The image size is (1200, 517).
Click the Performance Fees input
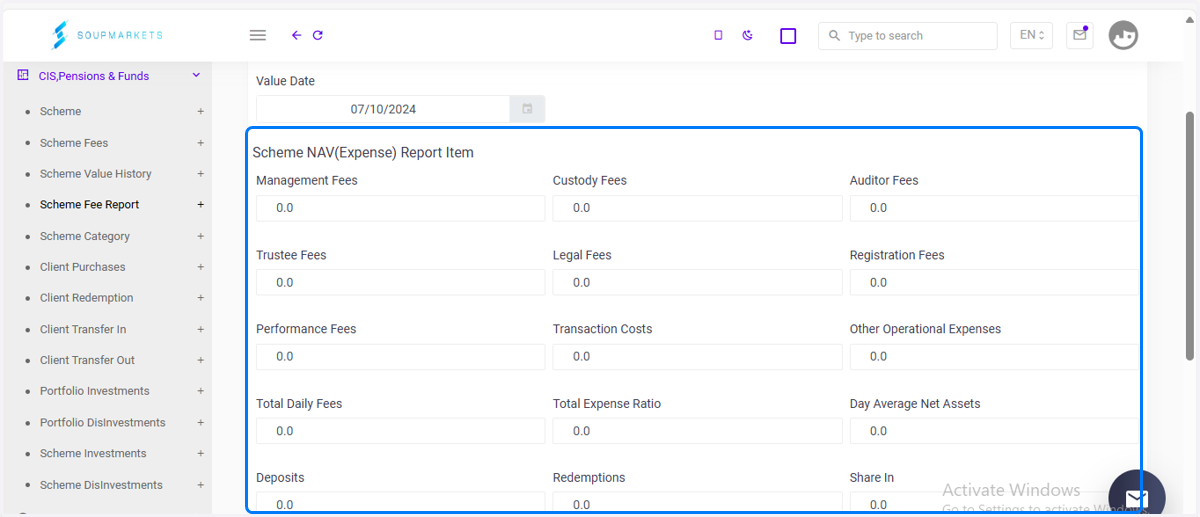400,356
